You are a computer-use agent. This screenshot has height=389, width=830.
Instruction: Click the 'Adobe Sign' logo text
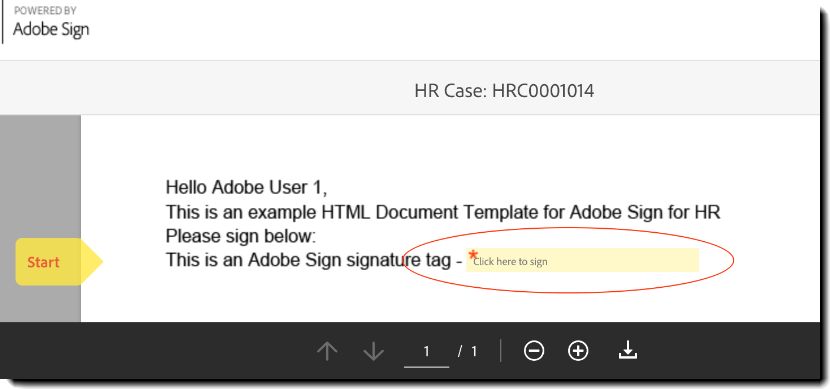(51, 30)
